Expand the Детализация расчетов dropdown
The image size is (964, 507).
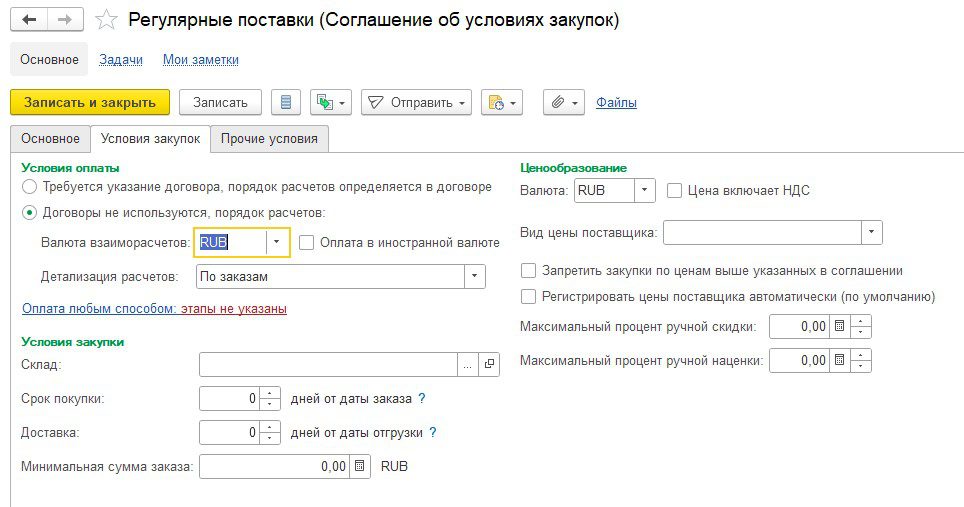[474, 276]
